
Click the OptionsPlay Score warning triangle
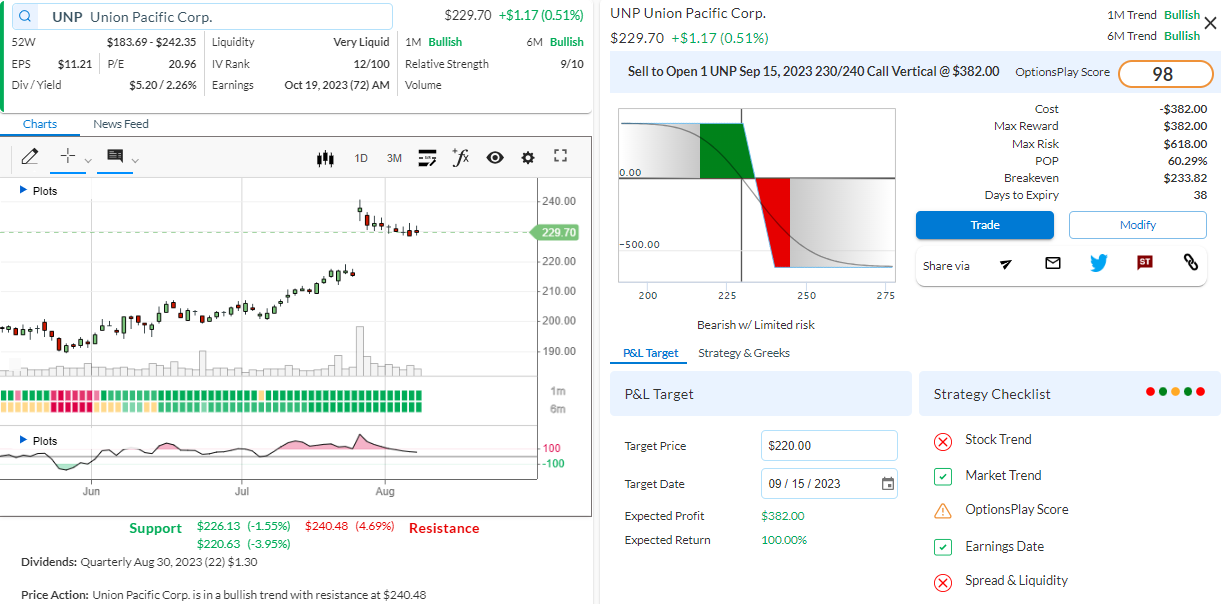pos(942,511)
